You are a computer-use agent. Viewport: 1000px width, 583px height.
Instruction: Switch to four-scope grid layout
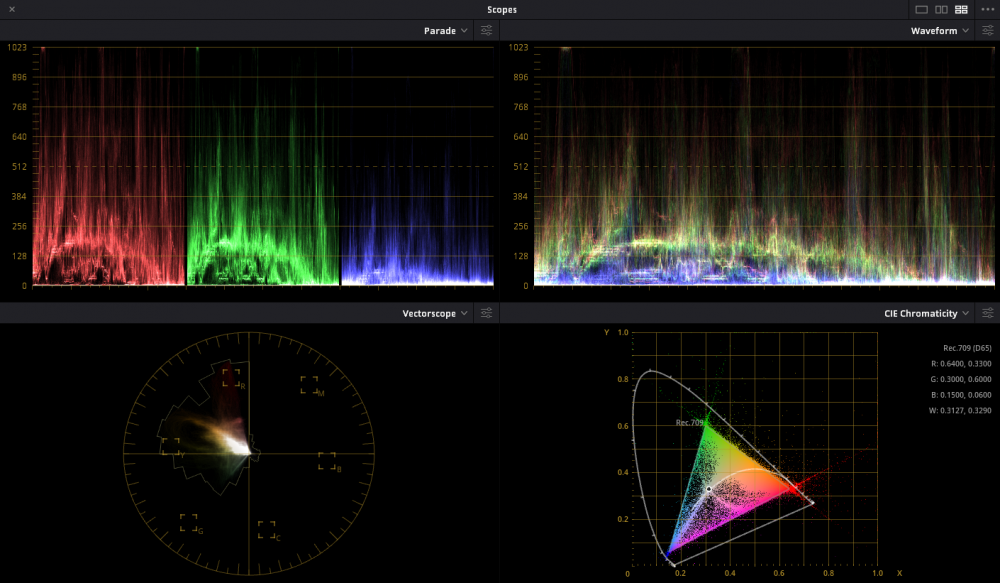pyautogui.click(x=961, y=9)
